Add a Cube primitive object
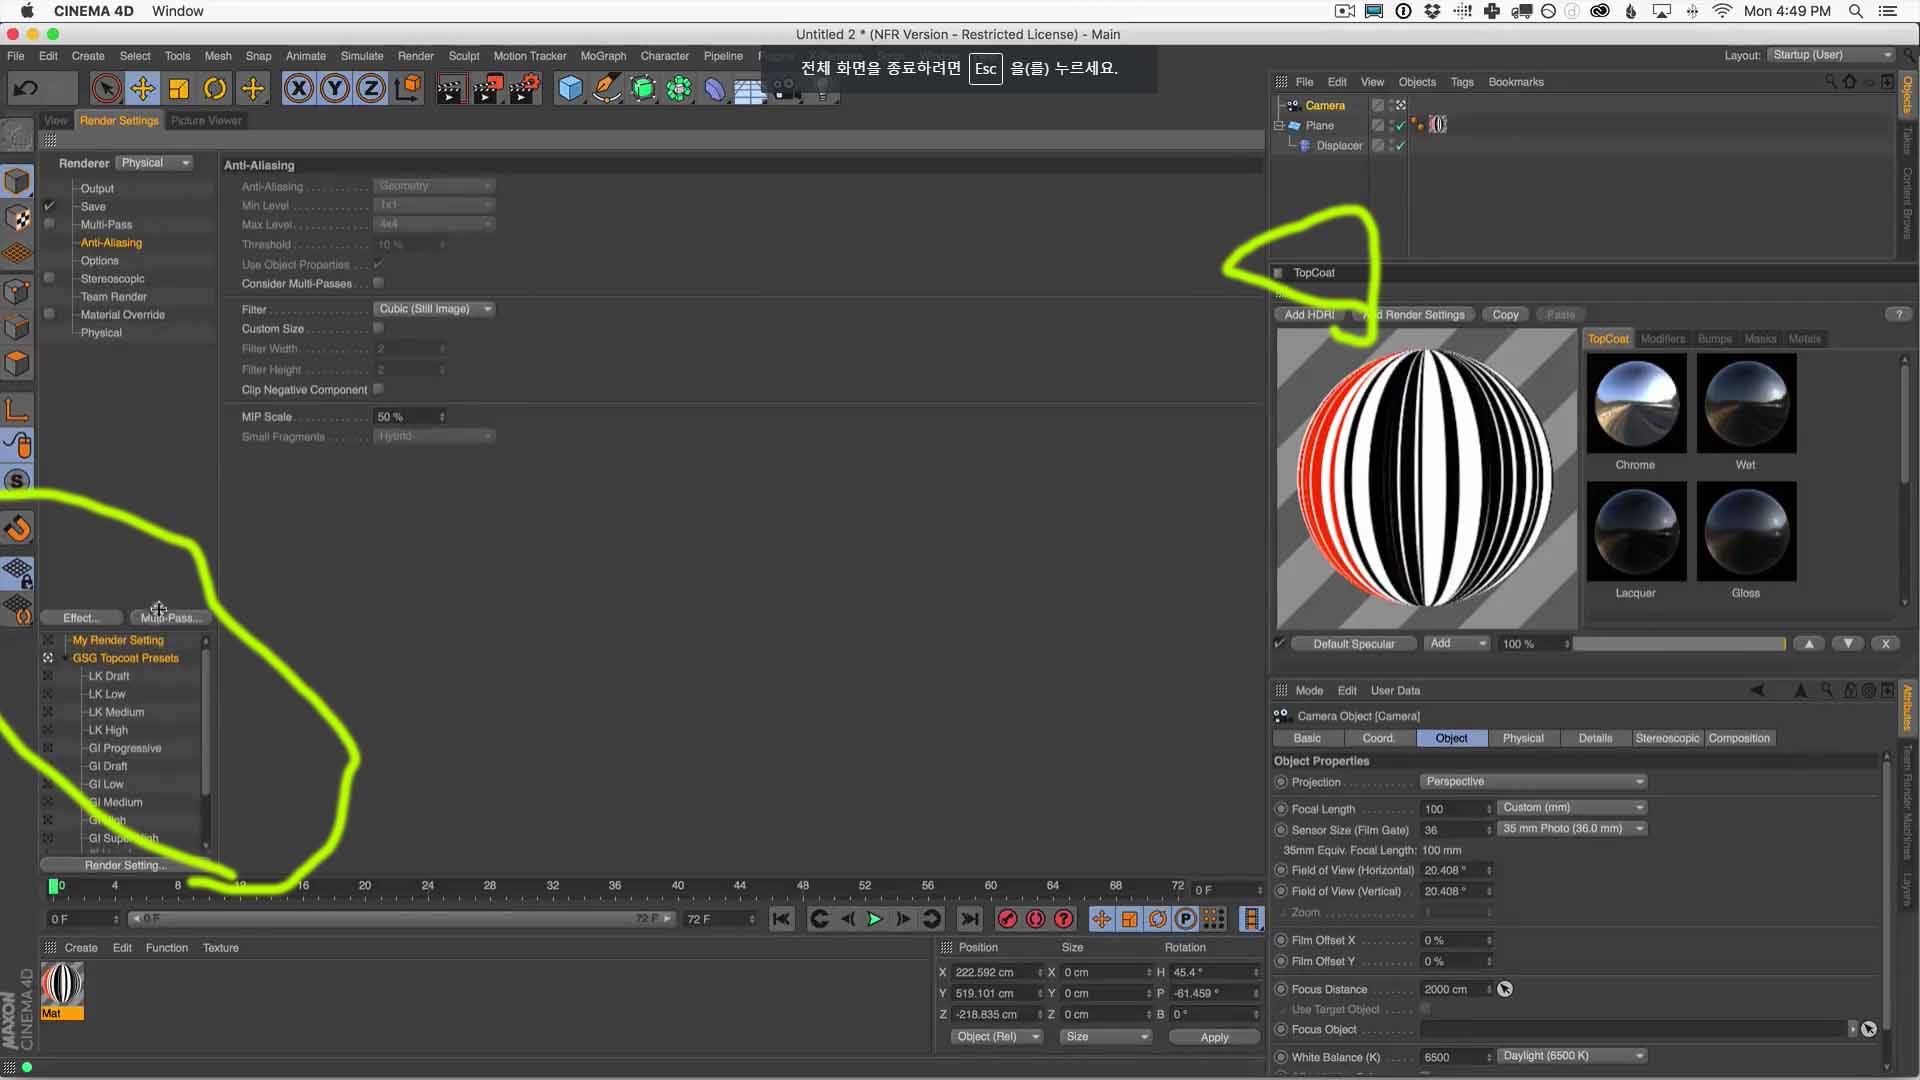 point(570,89)
